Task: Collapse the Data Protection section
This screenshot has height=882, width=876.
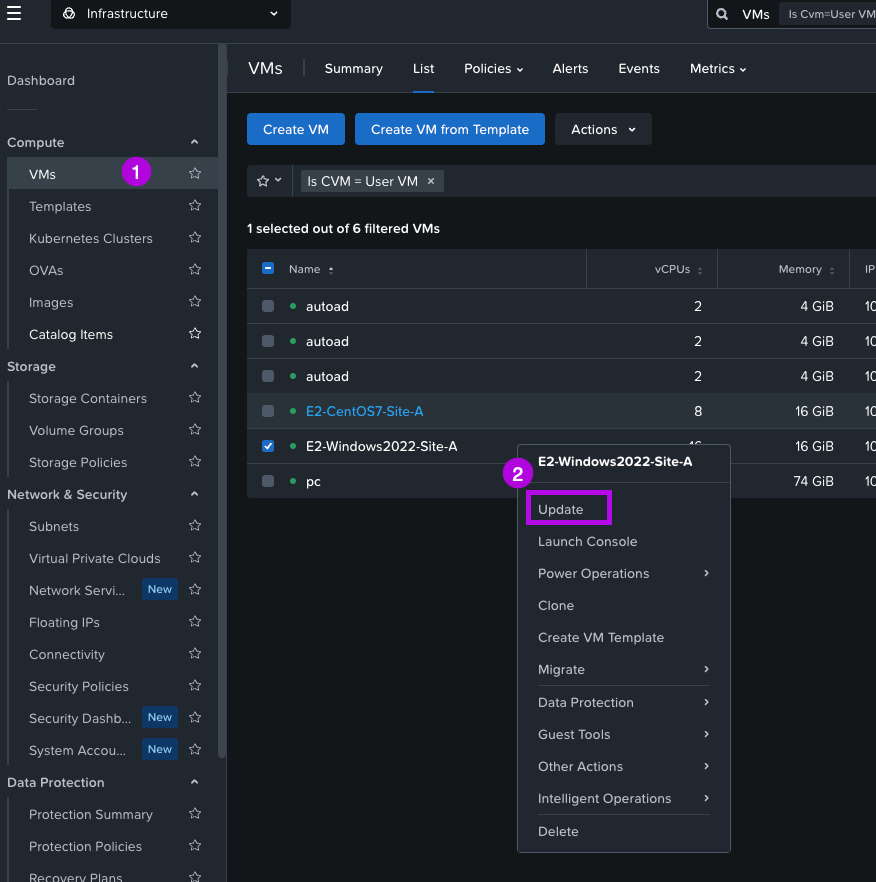Action: click(x=194, y=782)
